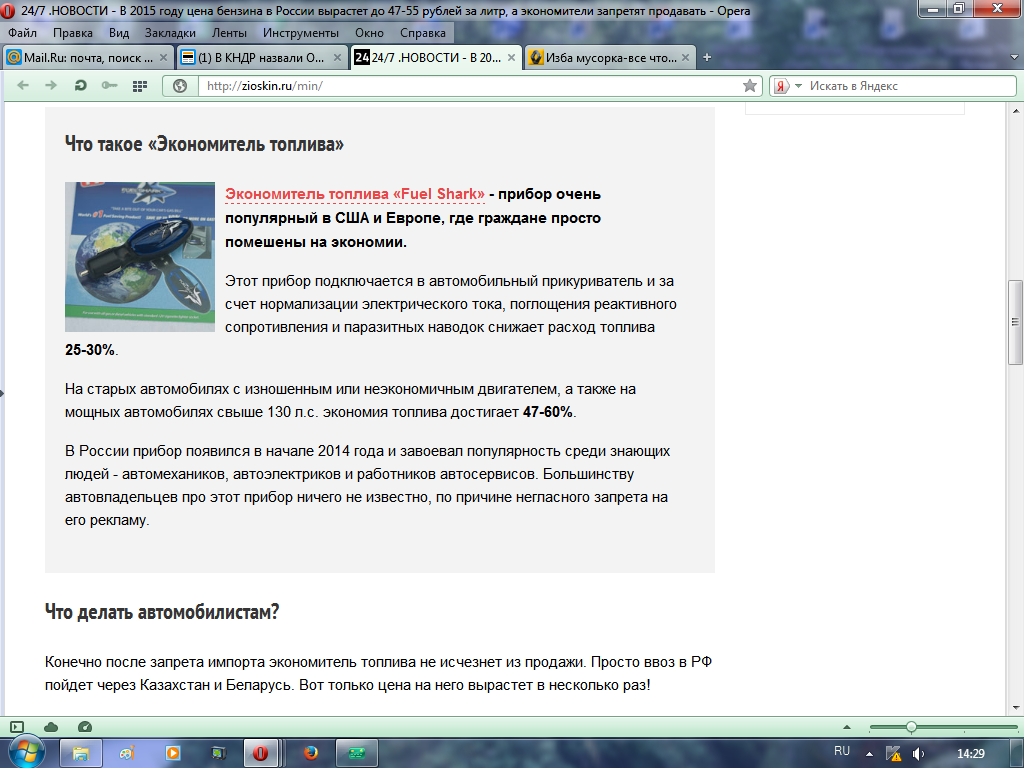The width and height of the screenshot is (1024, 768).
Task: Click the bold 47-60% text
Action: tap(548, 412)
